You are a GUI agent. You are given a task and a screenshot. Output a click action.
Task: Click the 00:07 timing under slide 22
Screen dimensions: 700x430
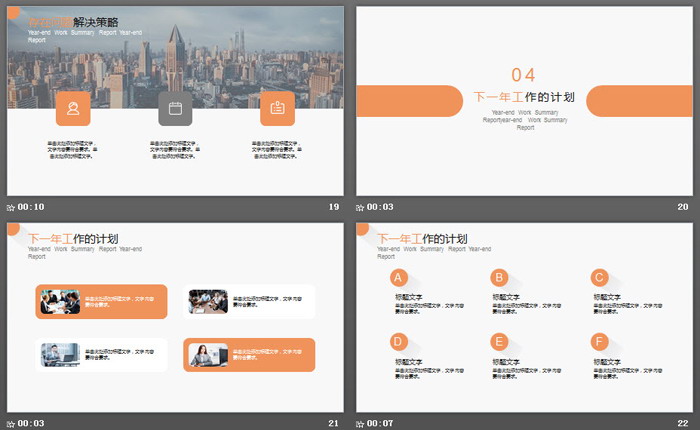[381, 424]
